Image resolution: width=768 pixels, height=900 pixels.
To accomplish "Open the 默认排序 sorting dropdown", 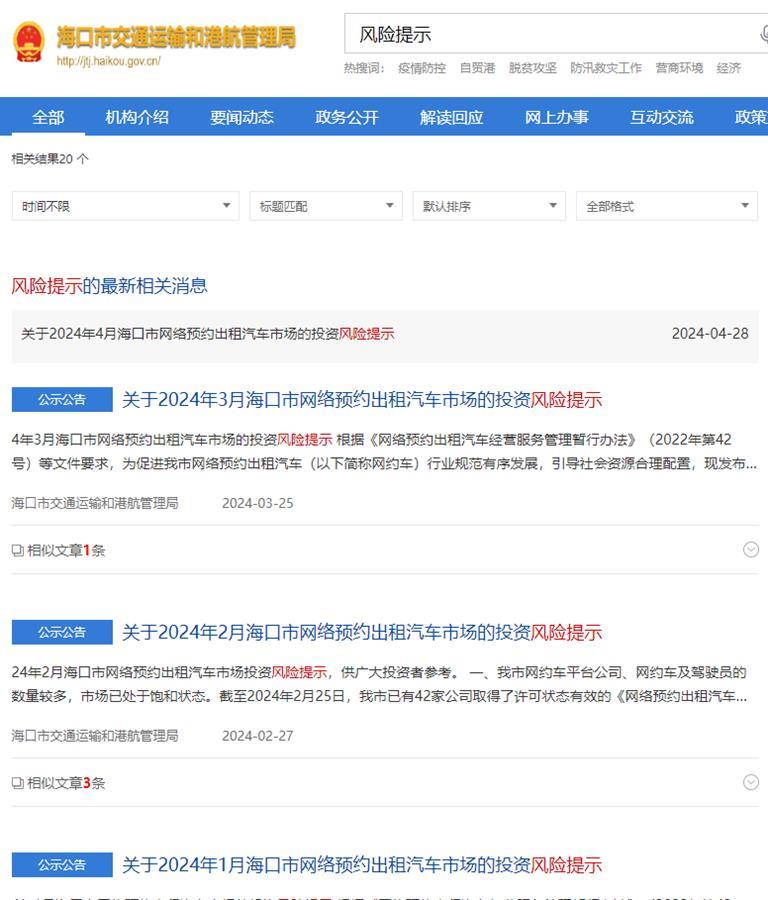I will pyautogui.click(x=489, y=206).
